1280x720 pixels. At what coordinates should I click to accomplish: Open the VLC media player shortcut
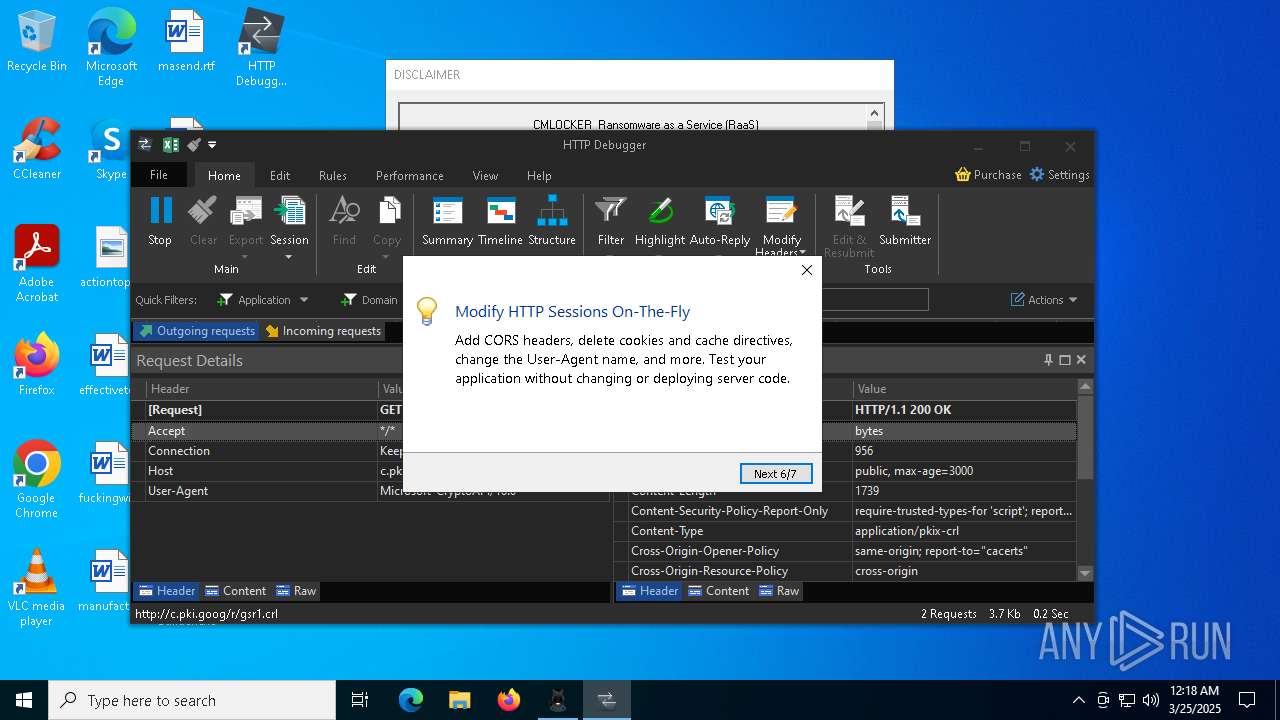pyautogui.click(x=37, y=588)
